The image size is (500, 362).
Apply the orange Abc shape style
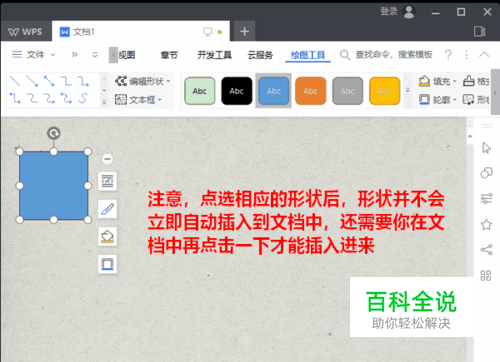coord(310,91)
